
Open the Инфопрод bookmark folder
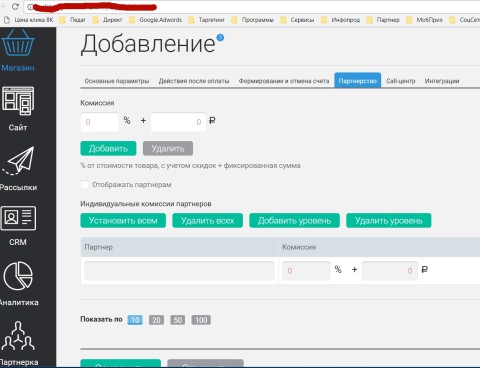(x=340, y=20)
